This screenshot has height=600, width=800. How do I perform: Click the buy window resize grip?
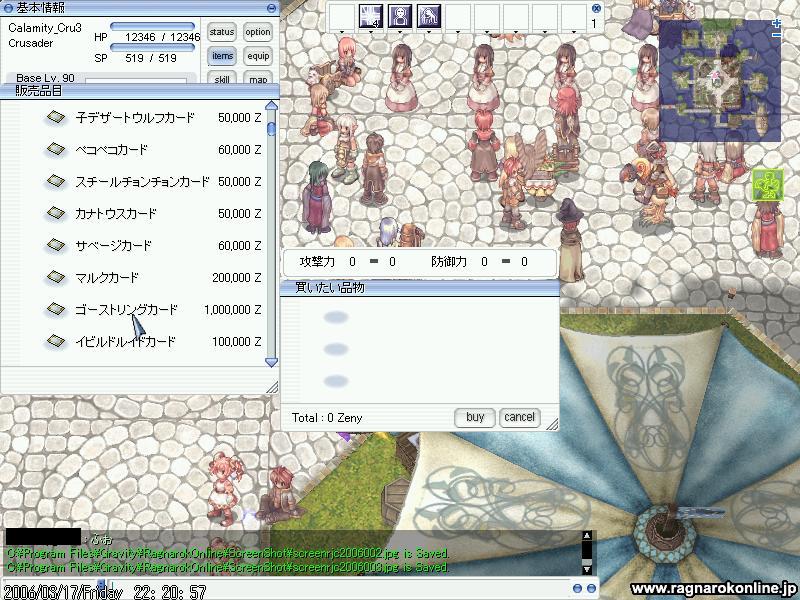pos(552,424)
